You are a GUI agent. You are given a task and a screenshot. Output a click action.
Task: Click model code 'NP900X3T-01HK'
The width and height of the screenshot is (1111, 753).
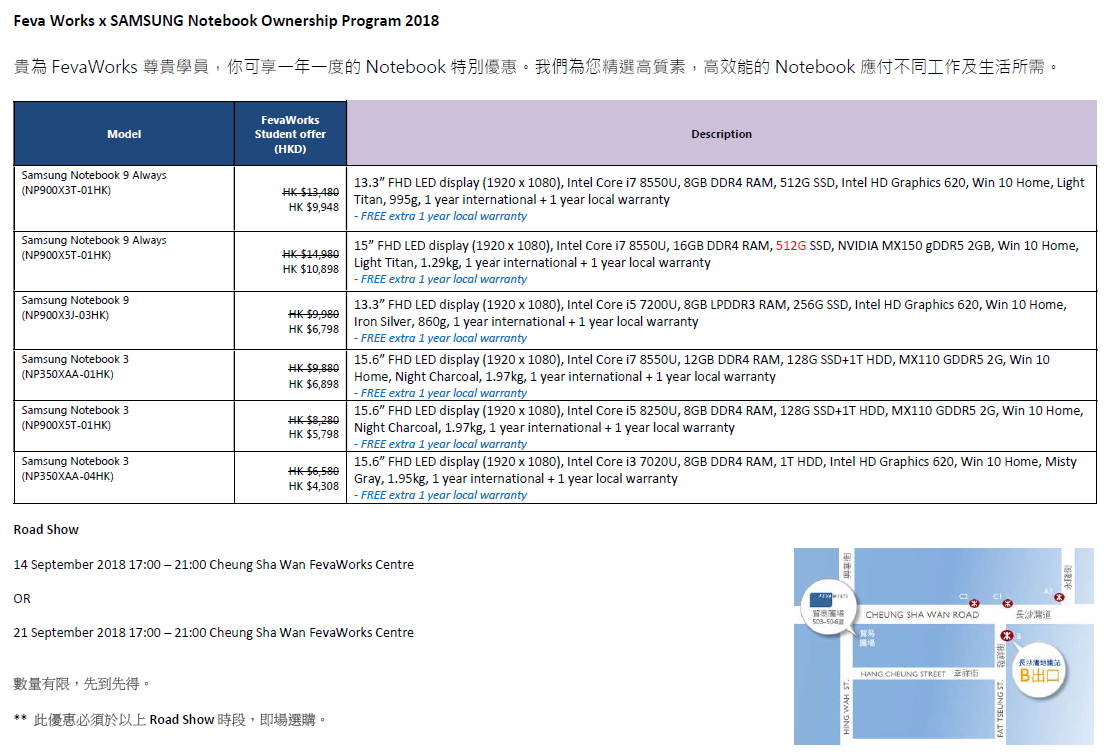pos(66,191)
